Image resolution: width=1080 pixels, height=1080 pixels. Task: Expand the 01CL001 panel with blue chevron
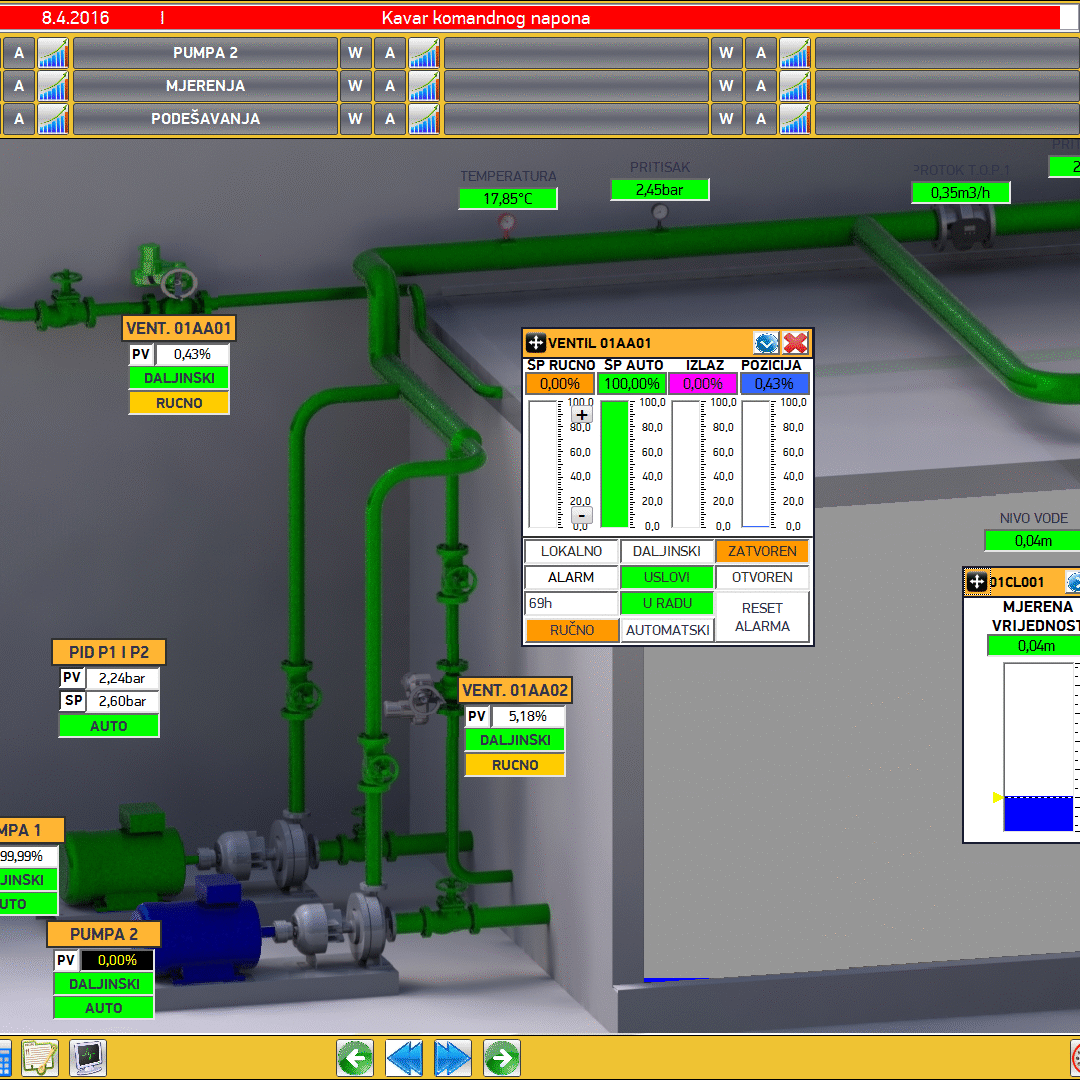(x=1074, y=582)
